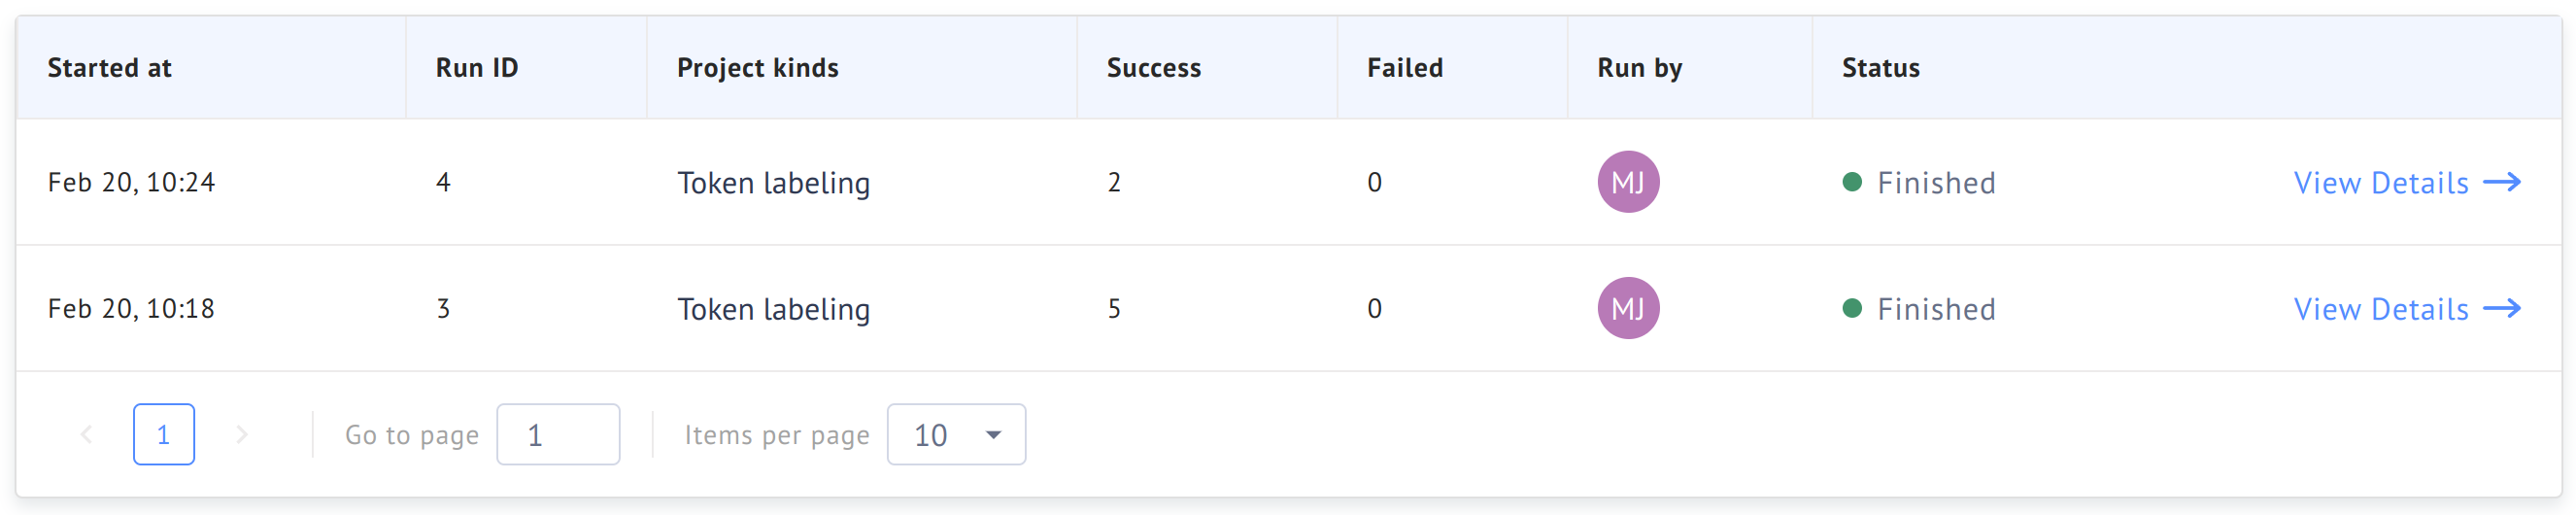Go to the previous page chevron

[87, 434]
